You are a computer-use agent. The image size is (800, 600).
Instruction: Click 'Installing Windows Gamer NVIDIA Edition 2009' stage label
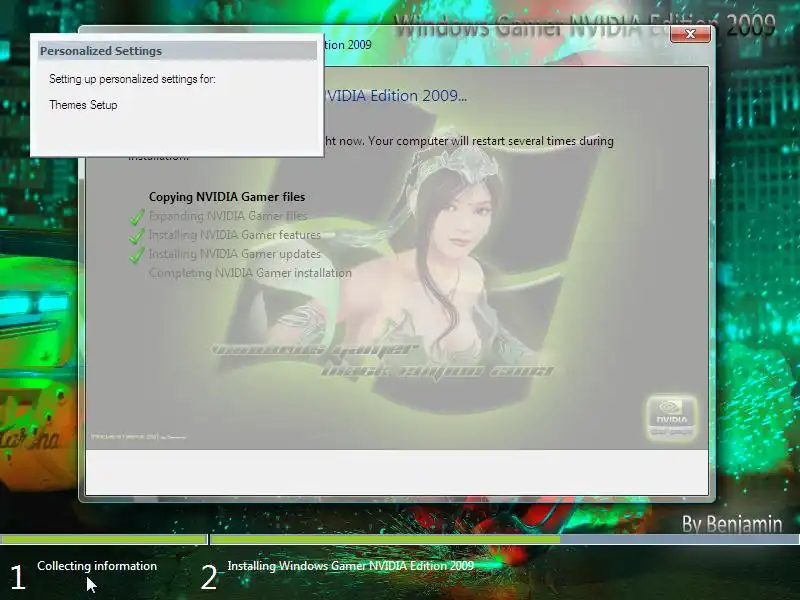351,566
